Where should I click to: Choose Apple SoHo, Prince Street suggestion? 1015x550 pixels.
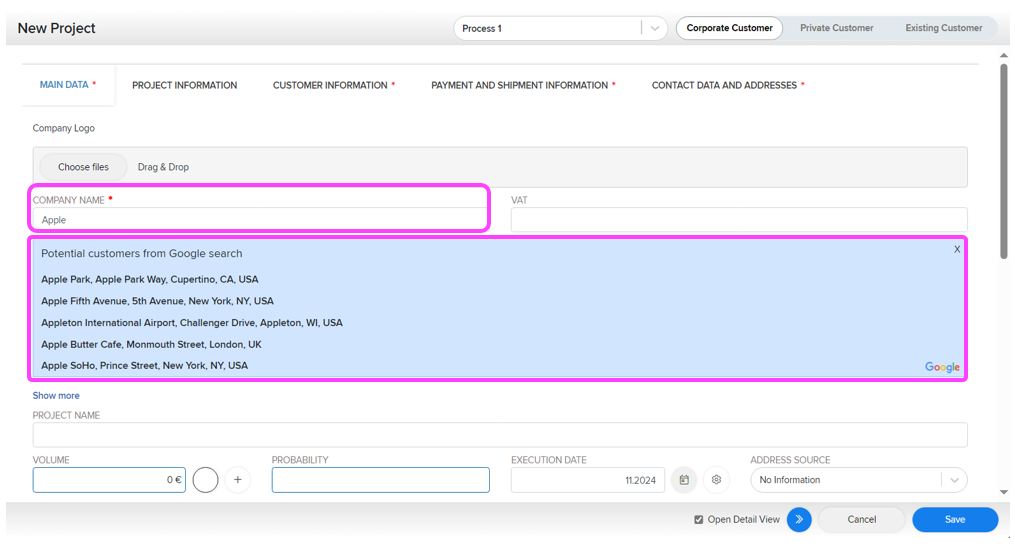point(144,366)
